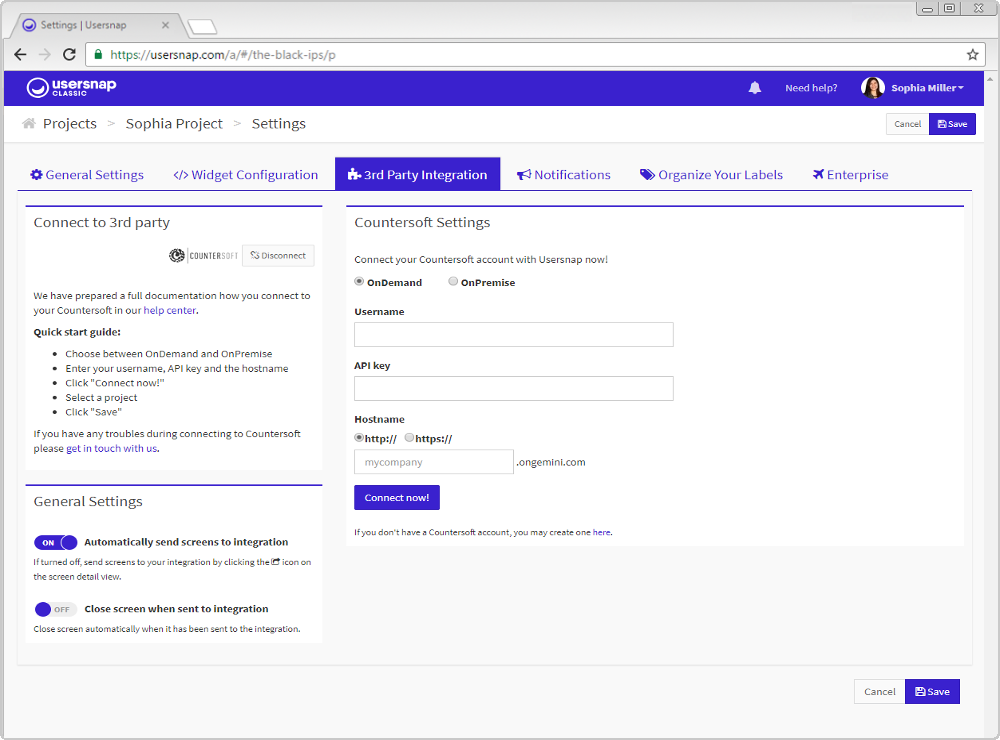Screen dimensions: 1000x740
Task: Focus the API key input field
Action: tap(513, 388)
